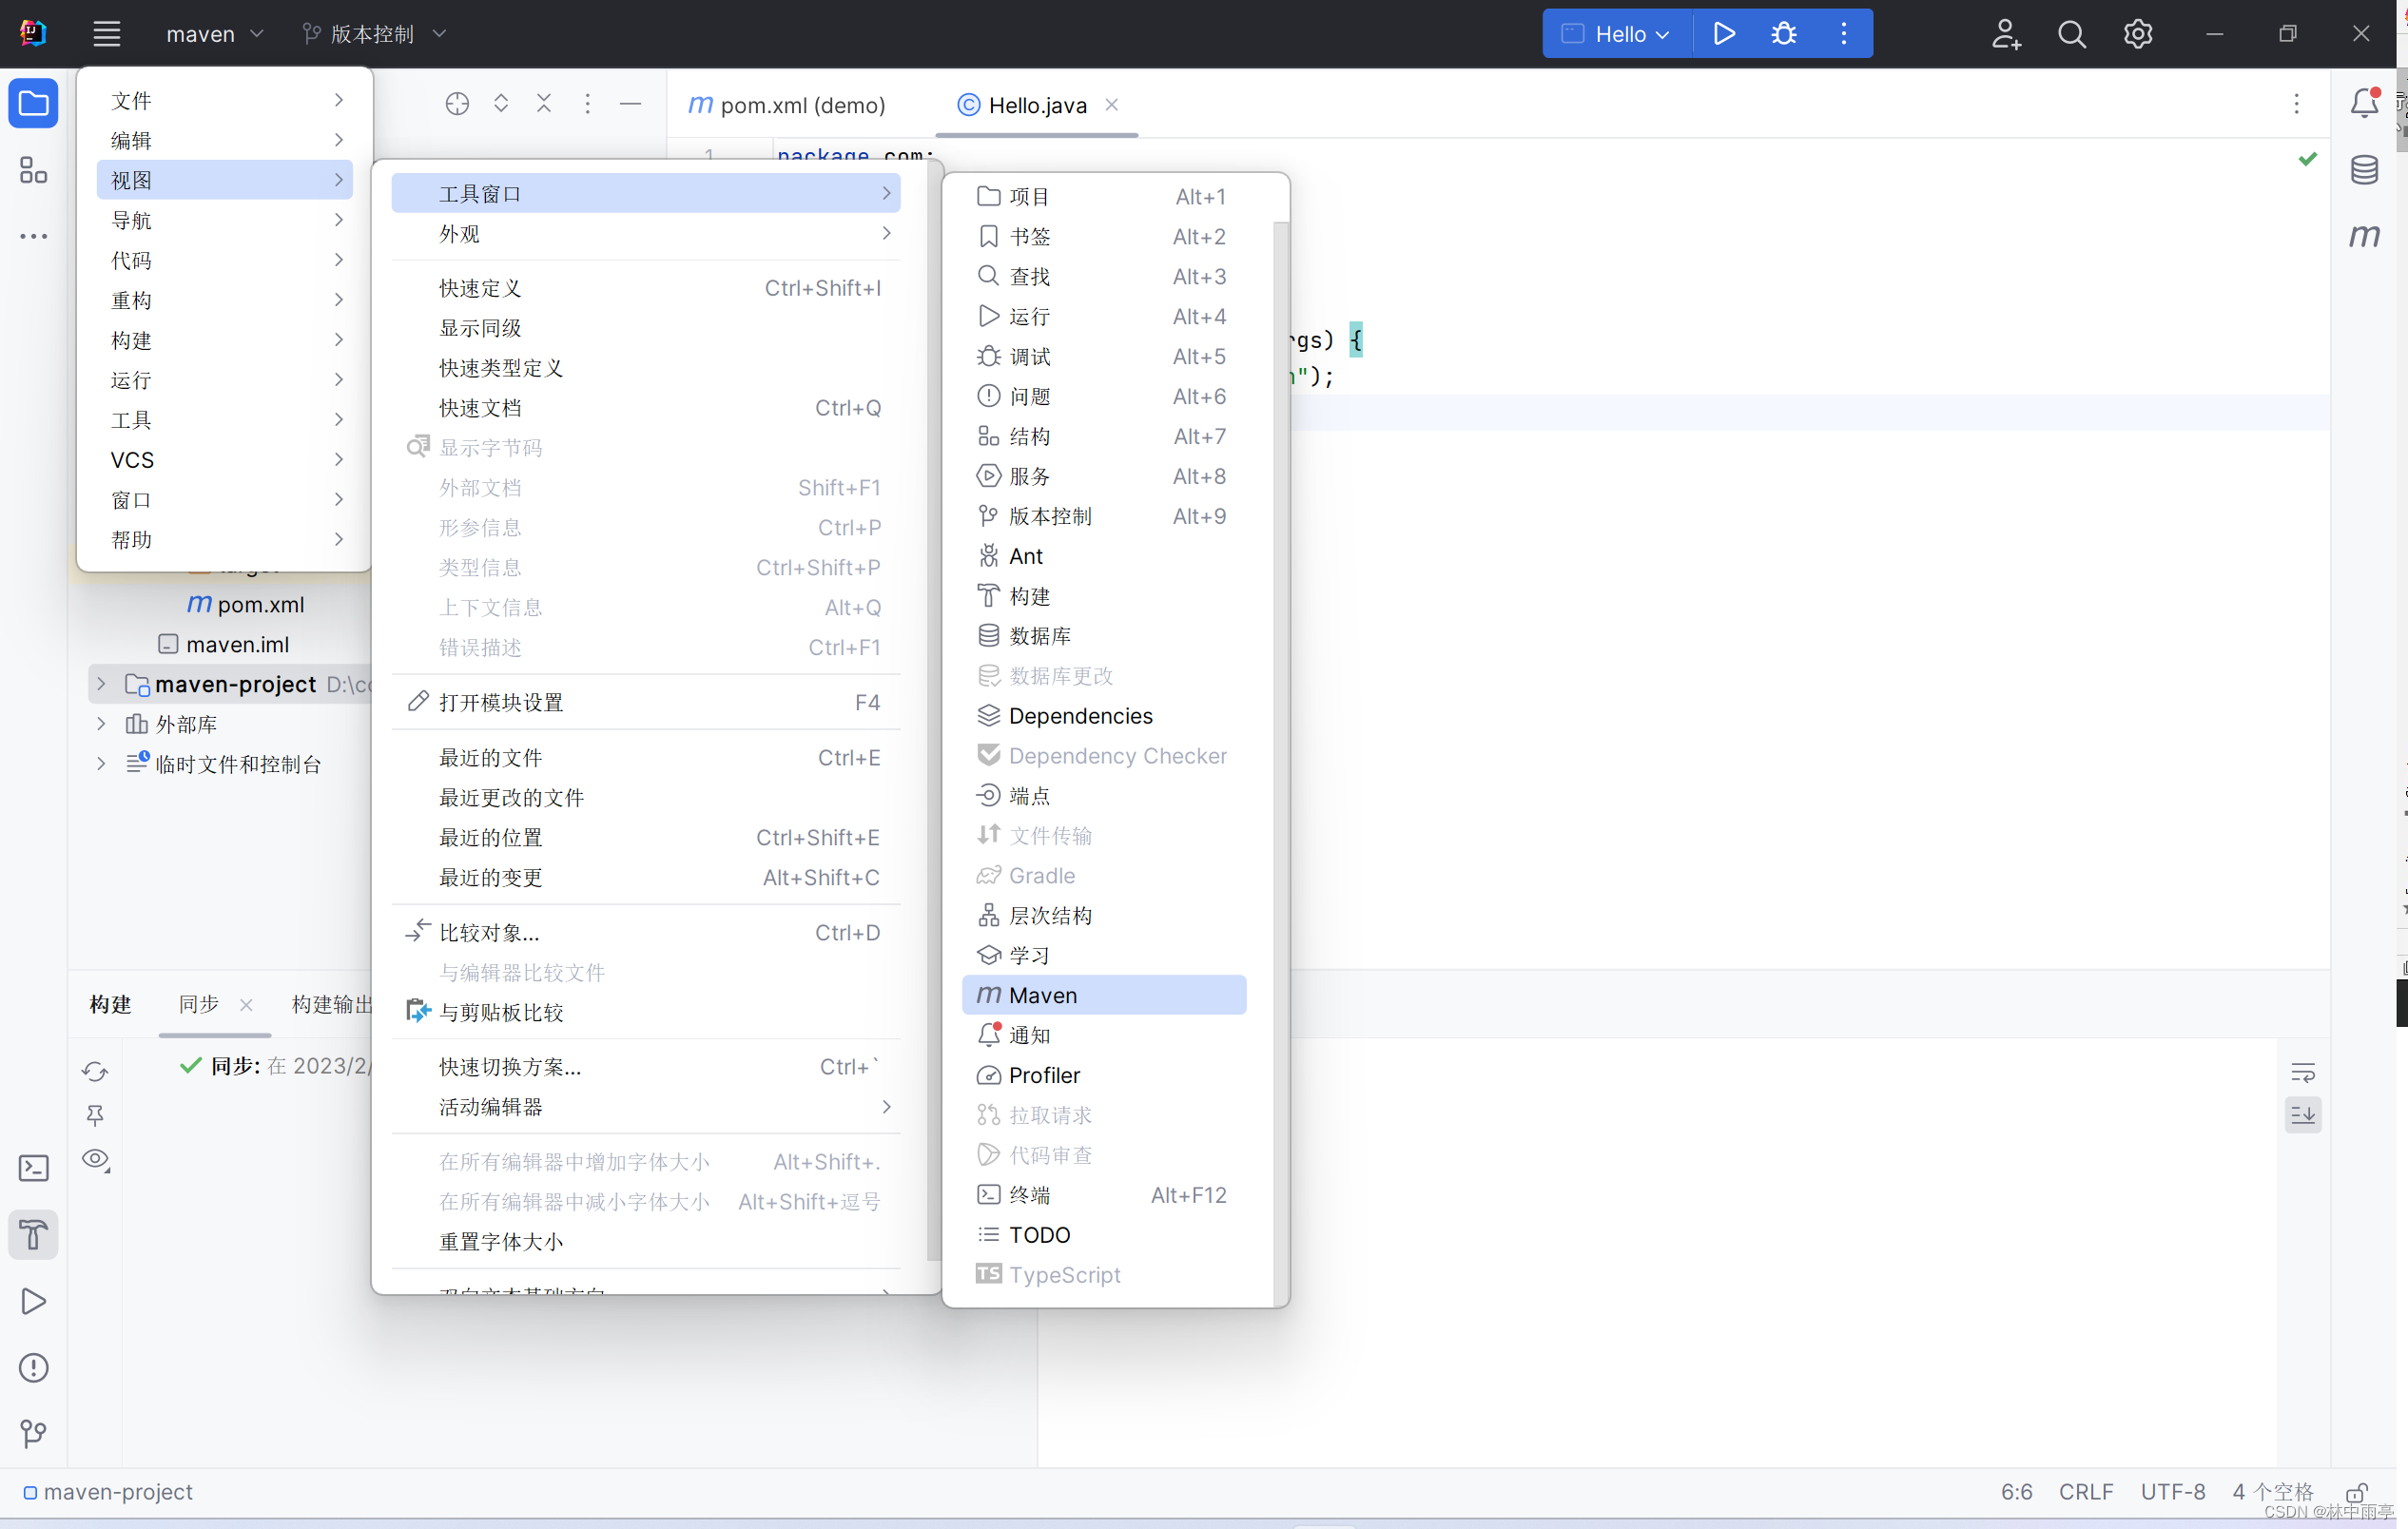Open the Terminal icon in left sidebar
The image size is (2408, 1529).
tap(34, 1168)
